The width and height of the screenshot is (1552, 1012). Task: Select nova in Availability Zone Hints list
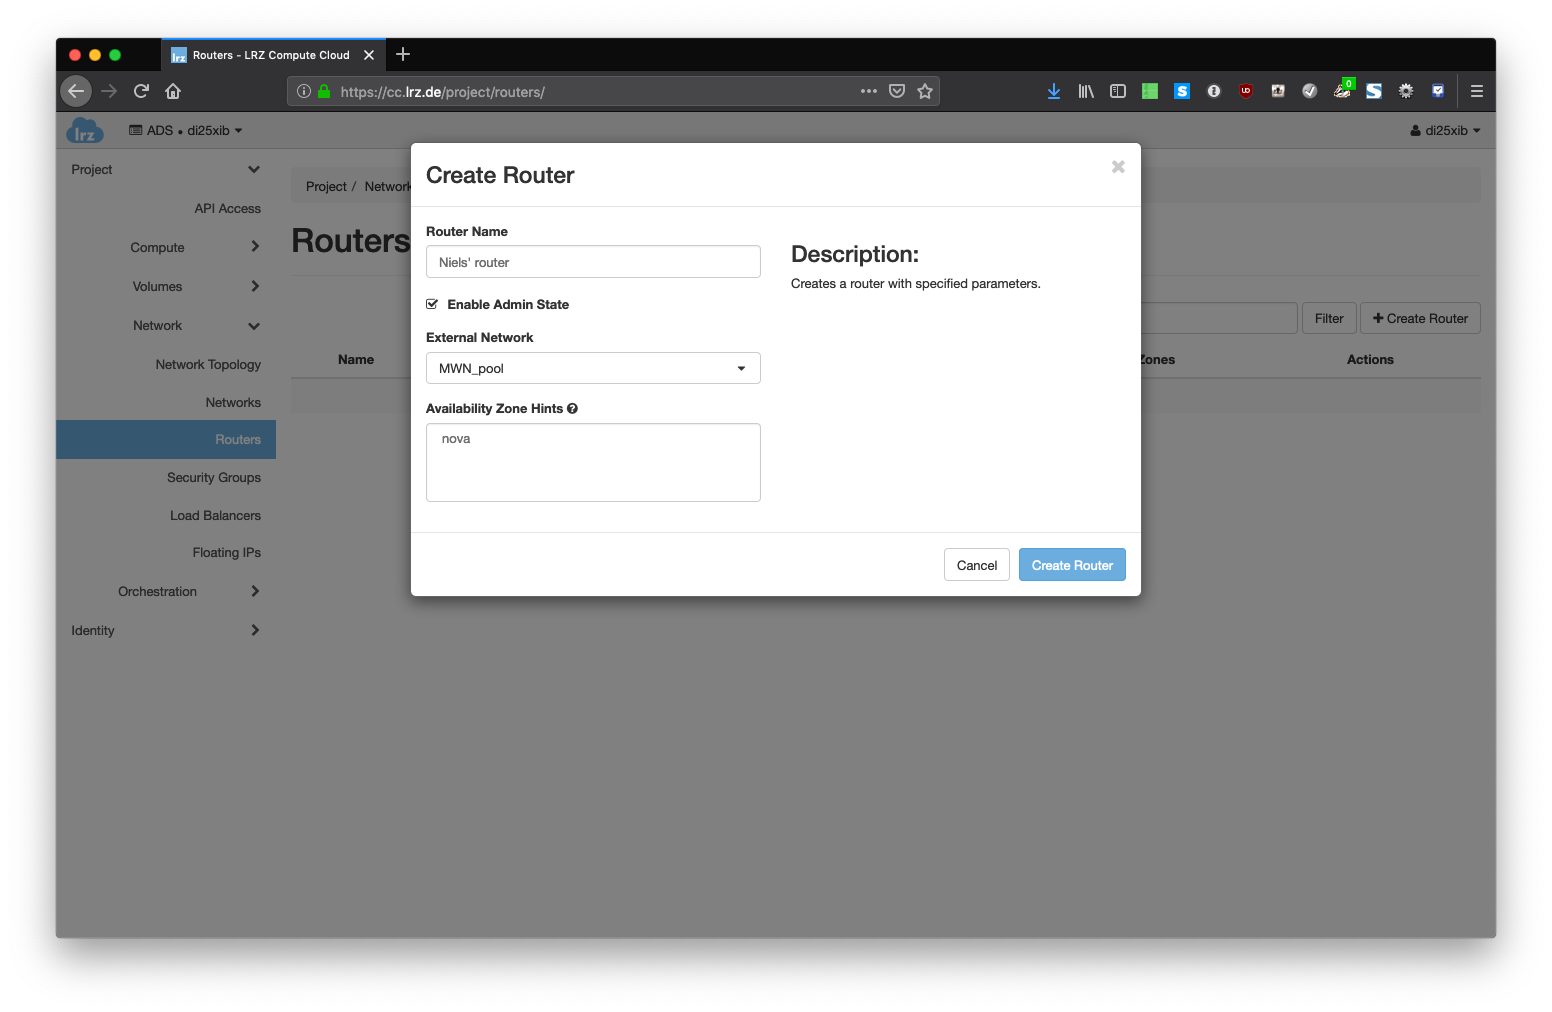tap(456, 439)
